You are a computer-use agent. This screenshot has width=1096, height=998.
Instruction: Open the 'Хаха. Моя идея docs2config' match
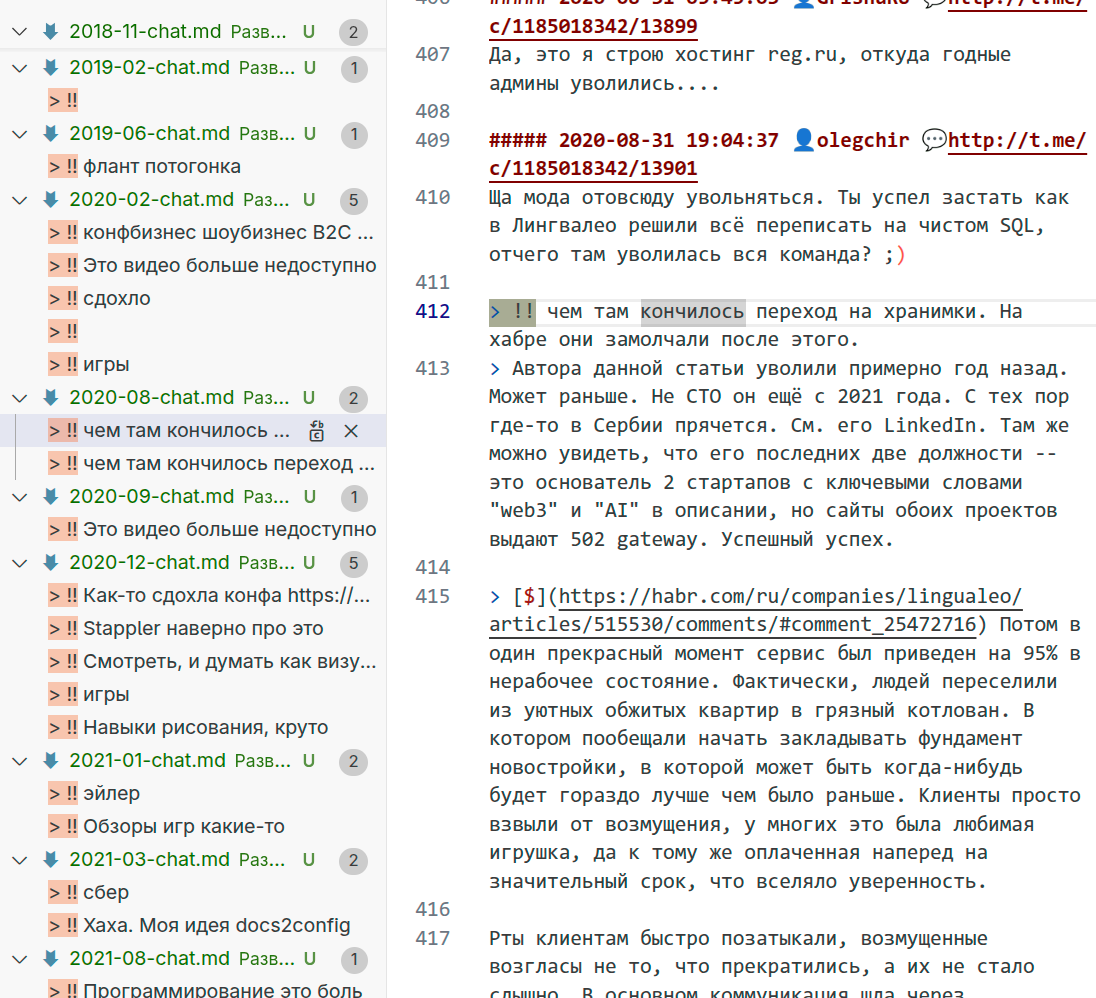point(216,926)
